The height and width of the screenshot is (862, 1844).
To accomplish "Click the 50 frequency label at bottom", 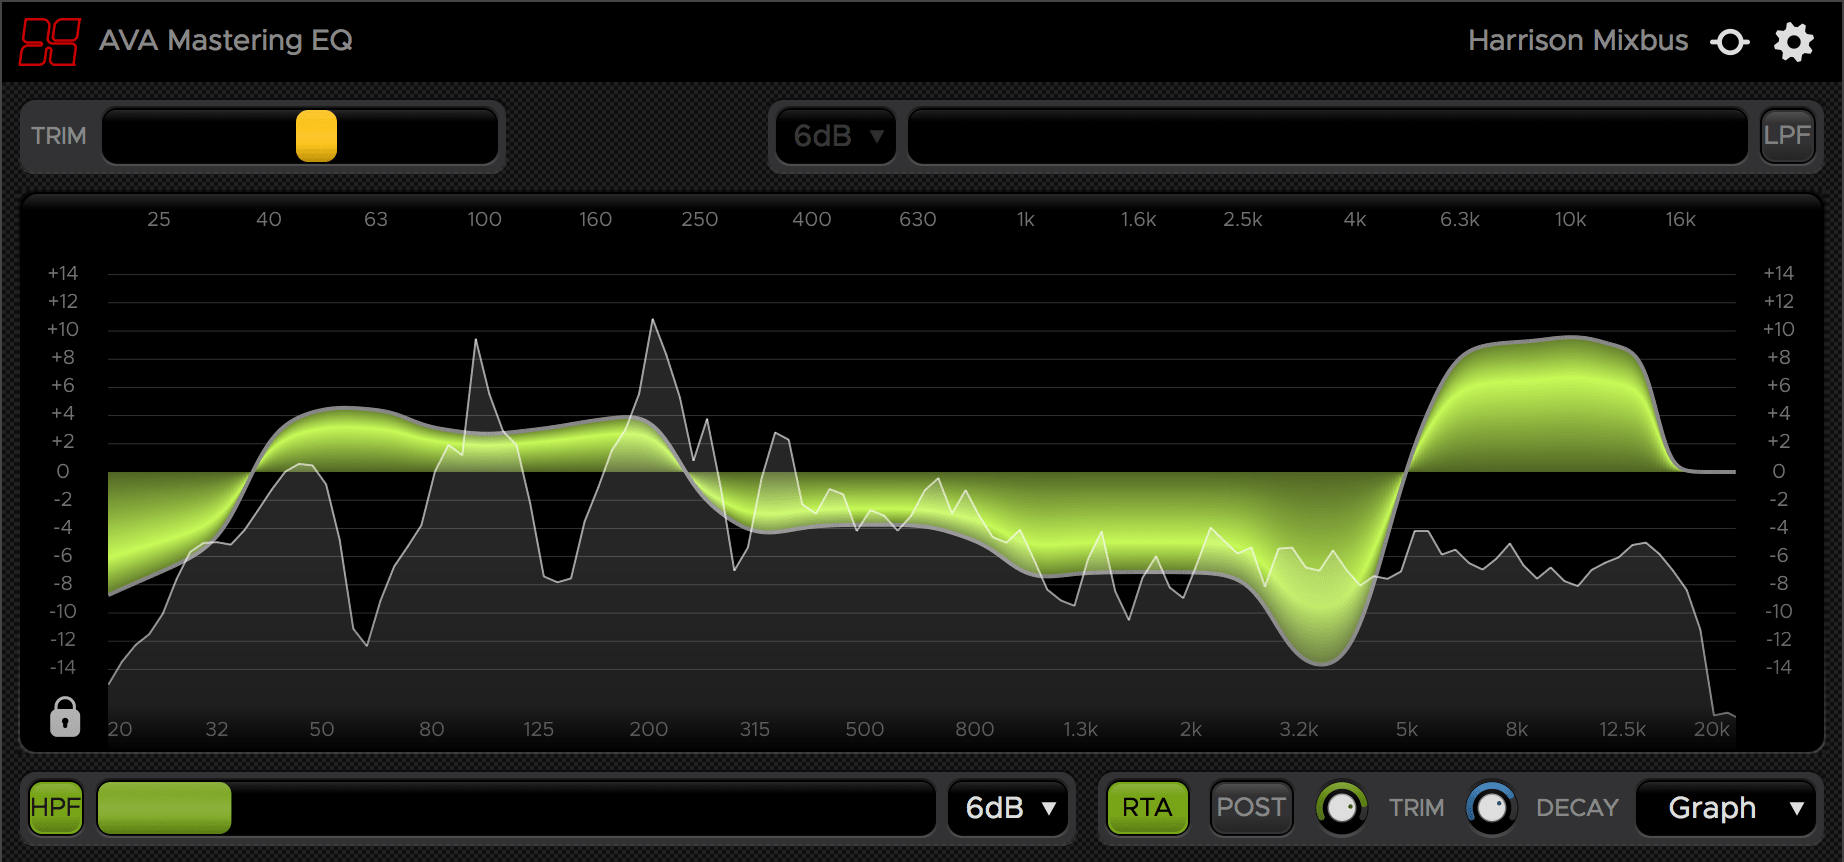I will [x=322, y=729].
